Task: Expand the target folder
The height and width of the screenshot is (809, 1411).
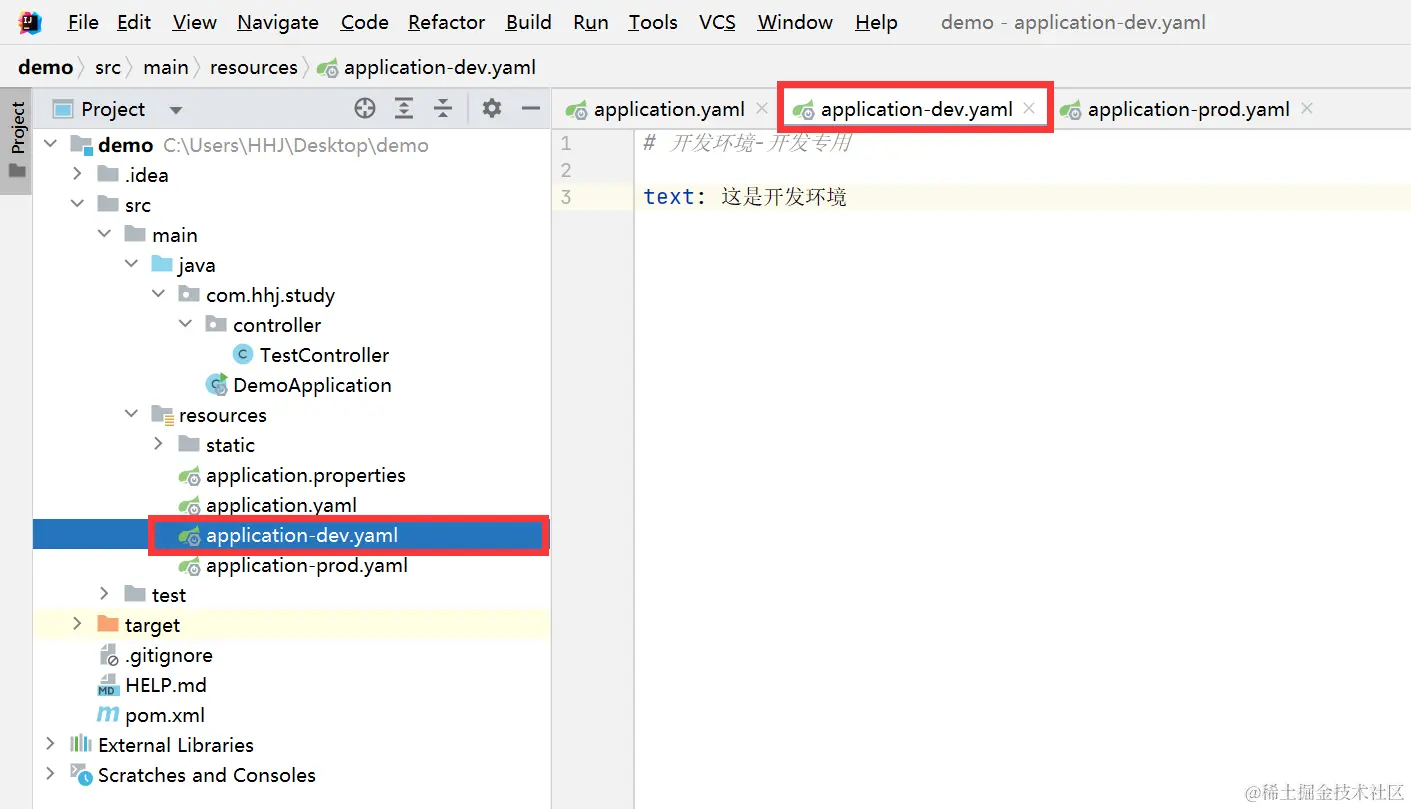Action: click(x=77, y=624)
